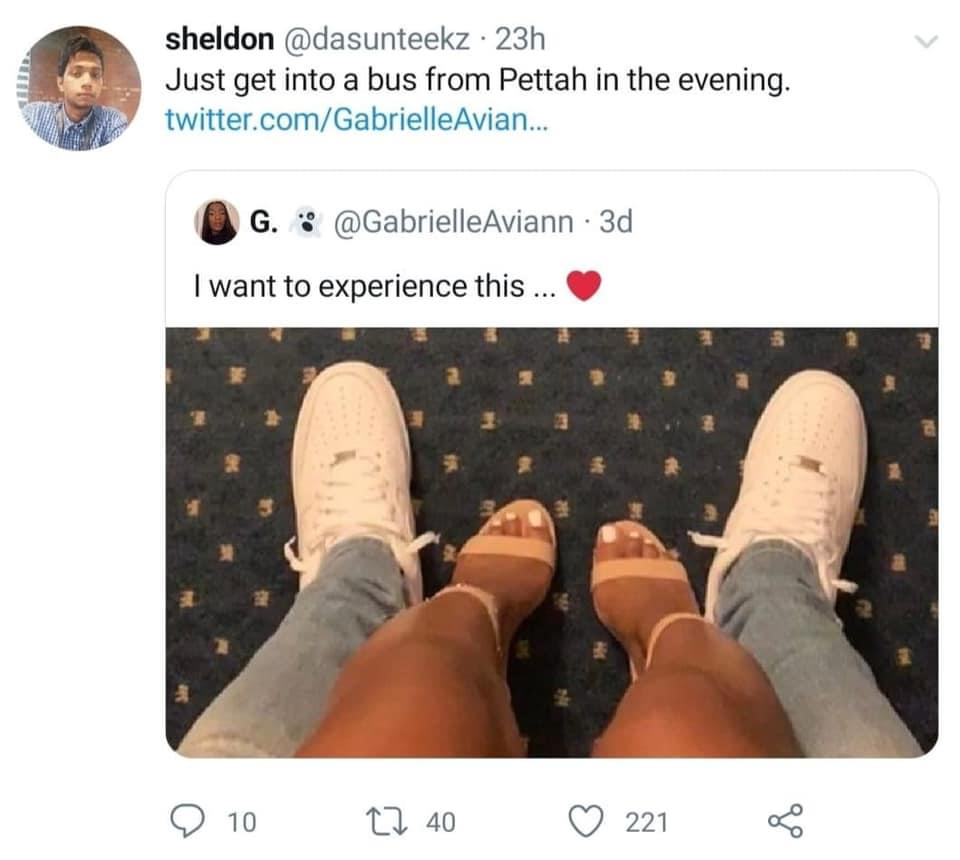Click tweet text about Pettah bus

[478, 80]
